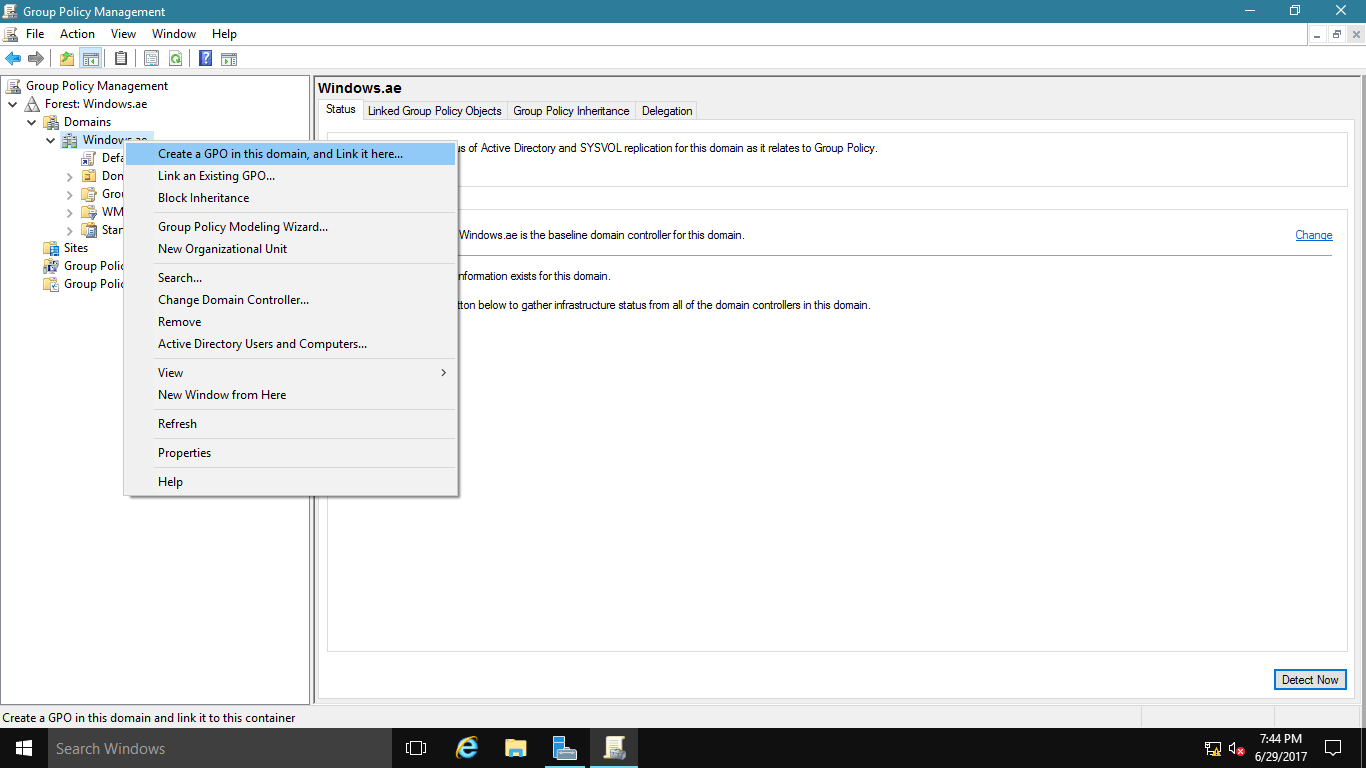This screenshot has height=768, width=1366.
Task: Expand the WMI Filters tree node
Action: (x=68, y=212)
